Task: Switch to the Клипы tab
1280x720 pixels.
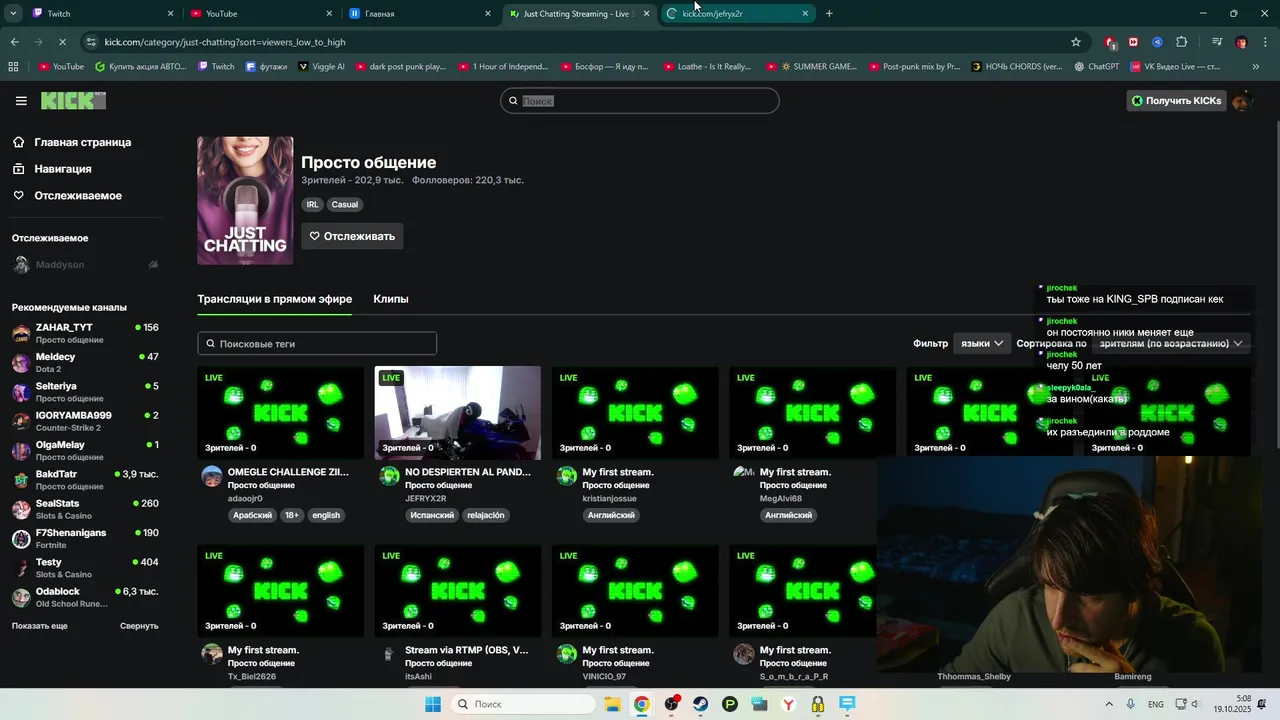Action: coord(391,299)
